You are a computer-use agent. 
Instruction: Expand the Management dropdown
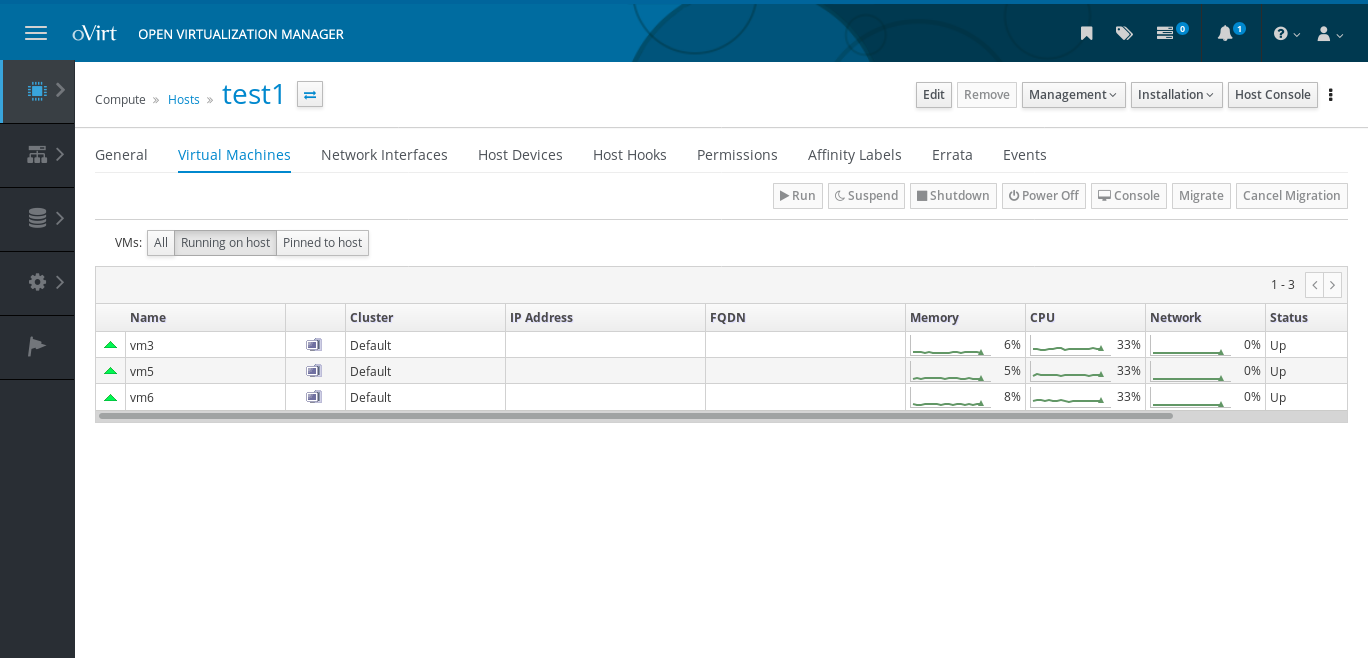coord(1073,95)
